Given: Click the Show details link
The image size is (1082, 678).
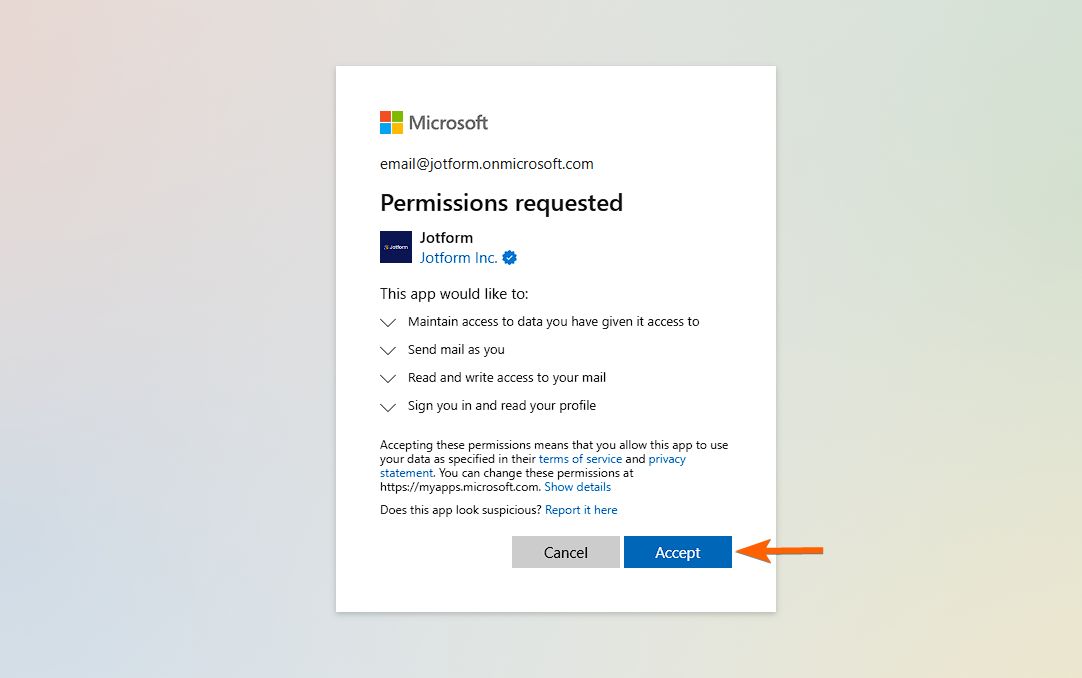Looking at the screenshot, I should point(577,487).
